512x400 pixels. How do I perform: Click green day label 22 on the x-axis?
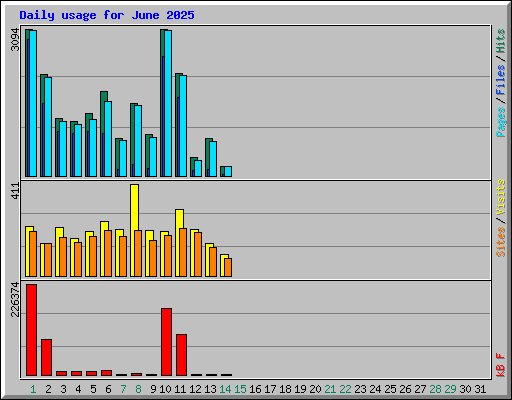pyautogui.click(x=345, y=389)
